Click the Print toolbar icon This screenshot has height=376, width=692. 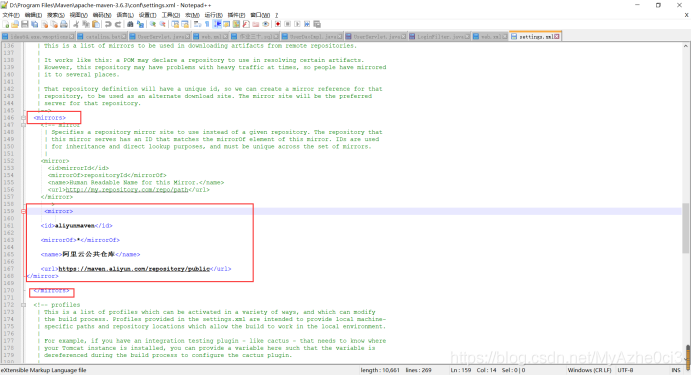(x=64, y=24)
